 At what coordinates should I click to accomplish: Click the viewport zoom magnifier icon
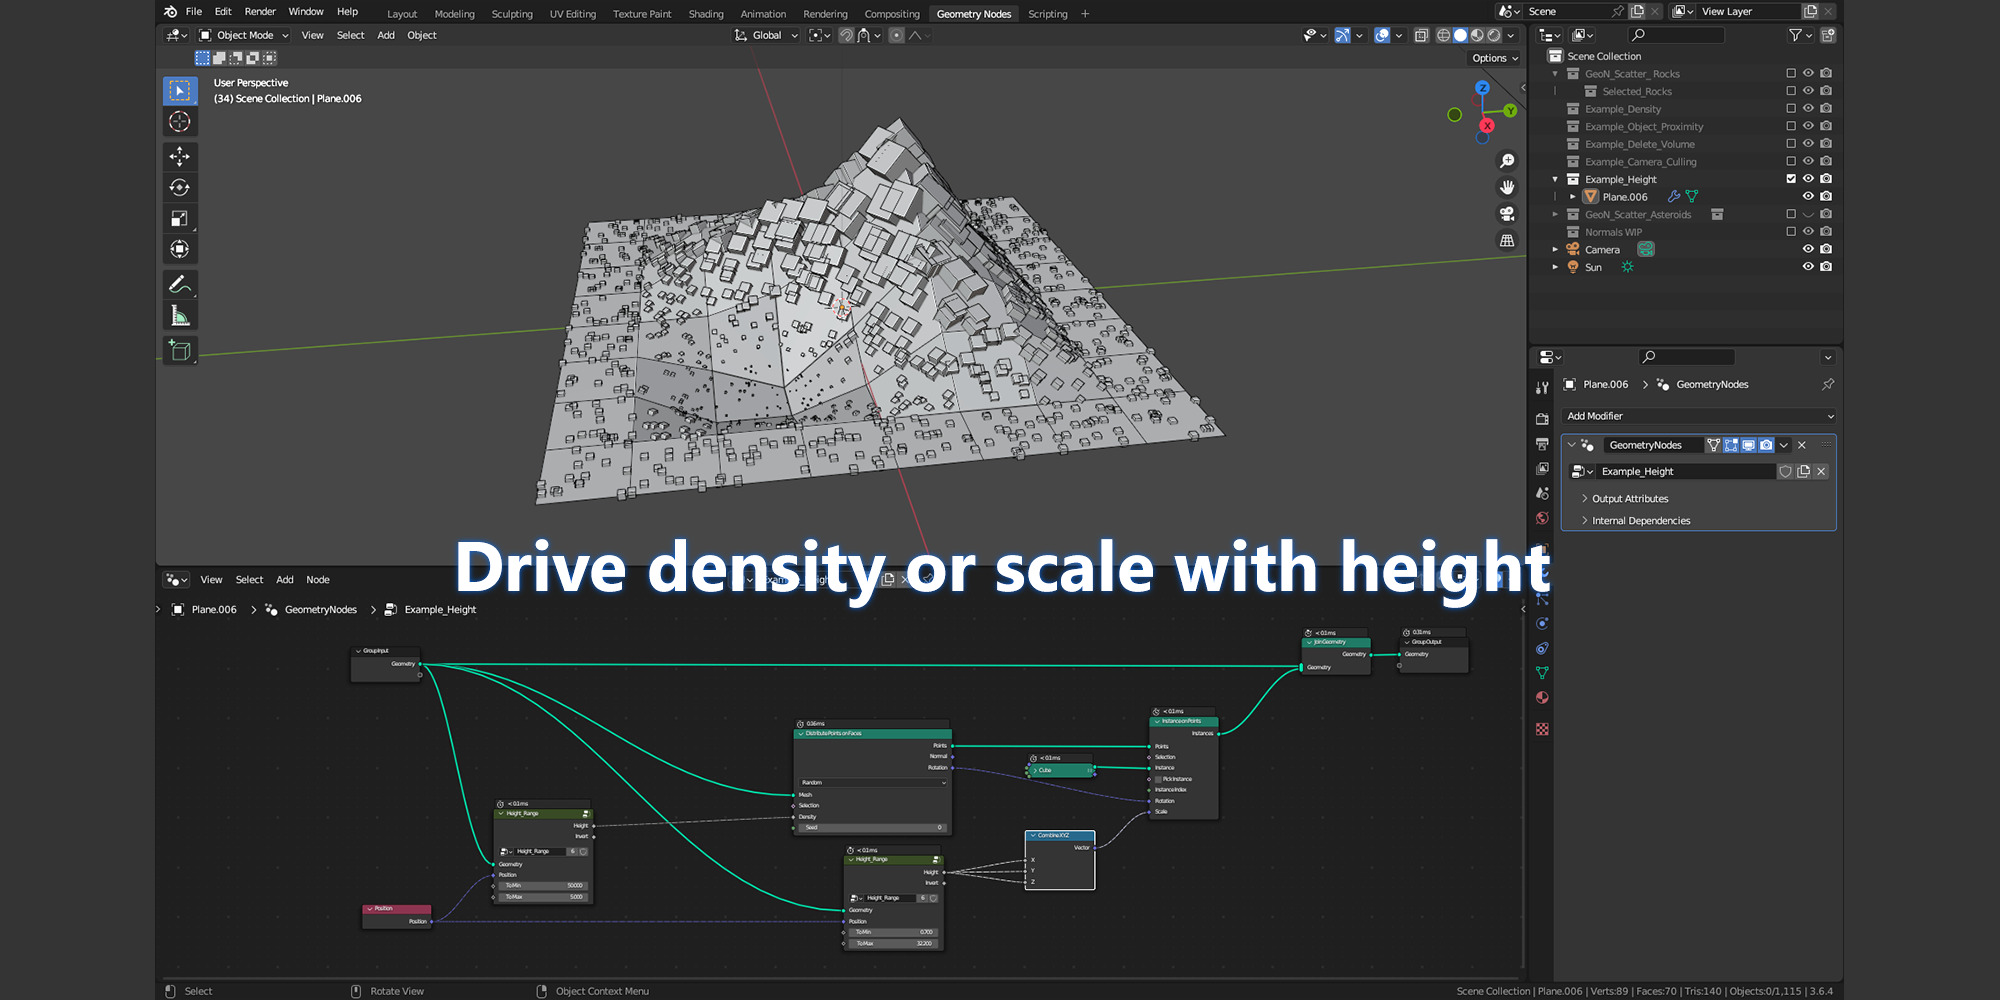coord(1507,161)
